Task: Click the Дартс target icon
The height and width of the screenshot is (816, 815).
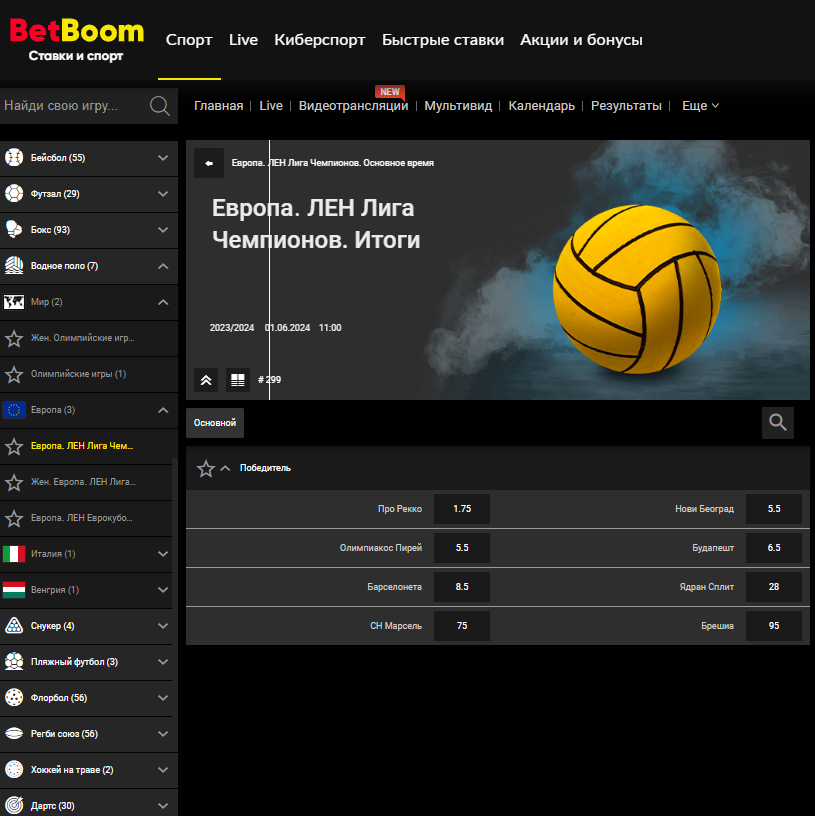Action: point(14,805)
